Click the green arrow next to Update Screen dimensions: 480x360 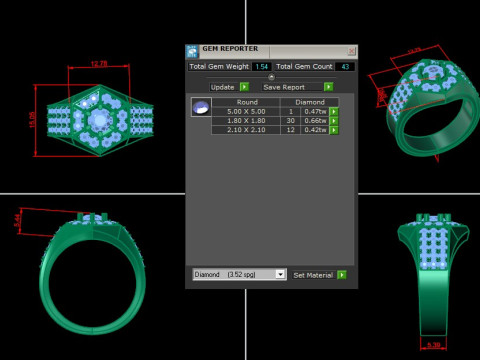pos(244,87)
